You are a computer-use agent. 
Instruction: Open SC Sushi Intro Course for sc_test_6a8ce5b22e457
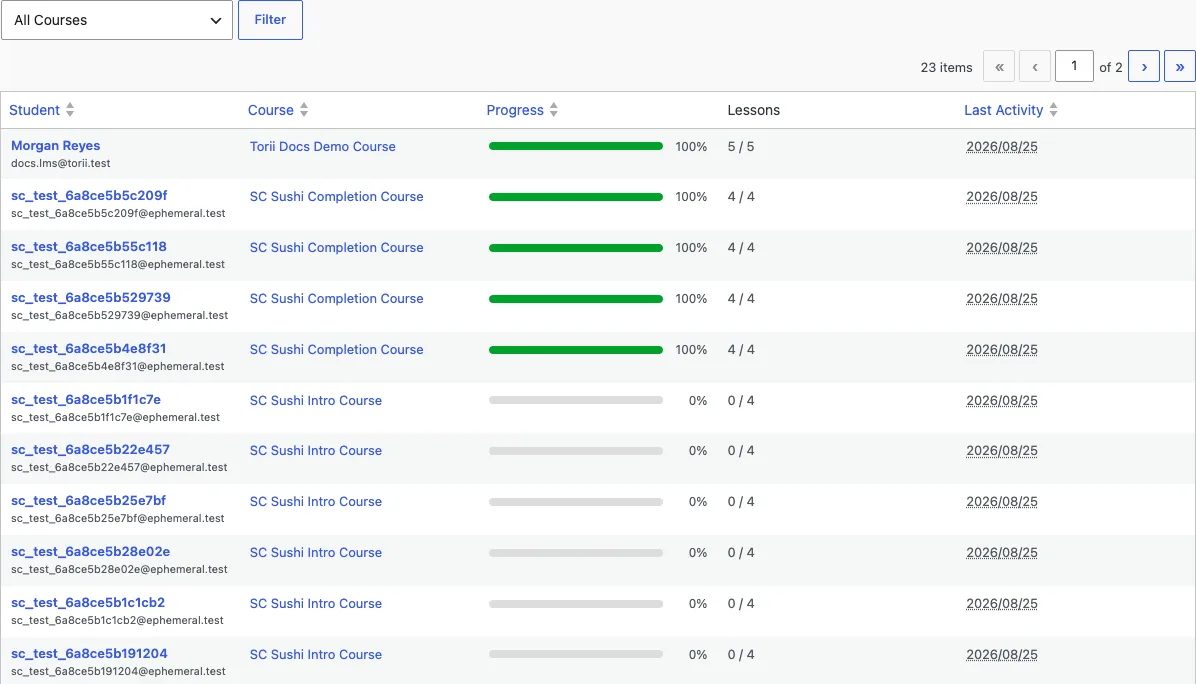316,451
